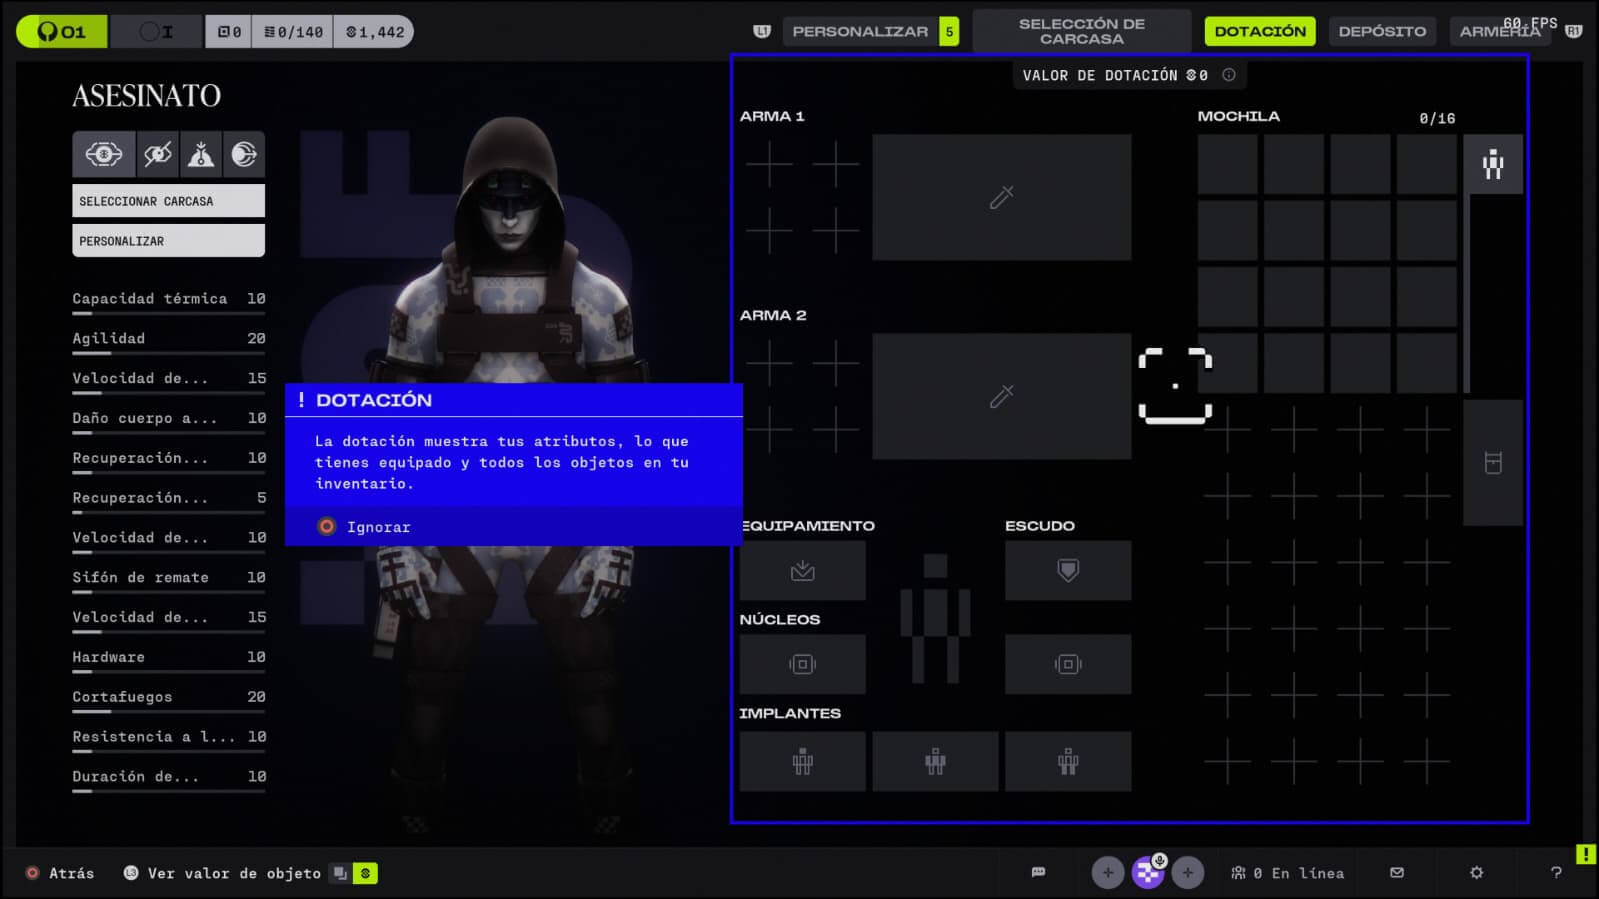Switch to the Depósito tab

click(x=1382, y=32)
